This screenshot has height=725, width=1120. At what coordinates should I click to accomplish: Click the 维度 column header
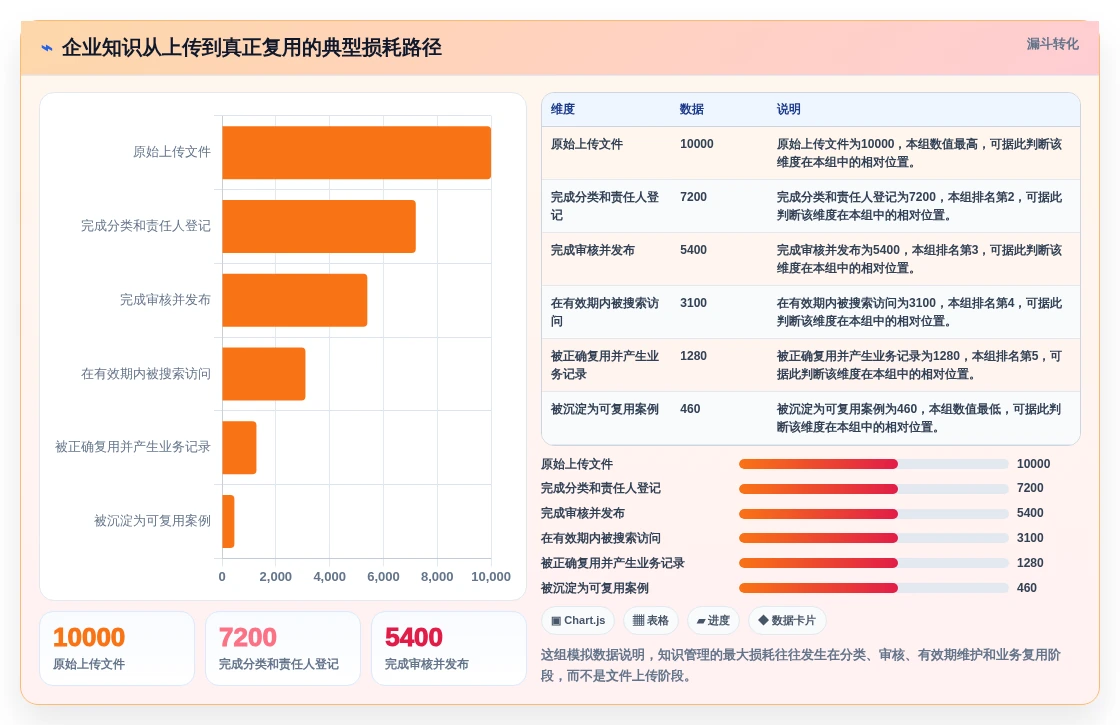(563, 109)
